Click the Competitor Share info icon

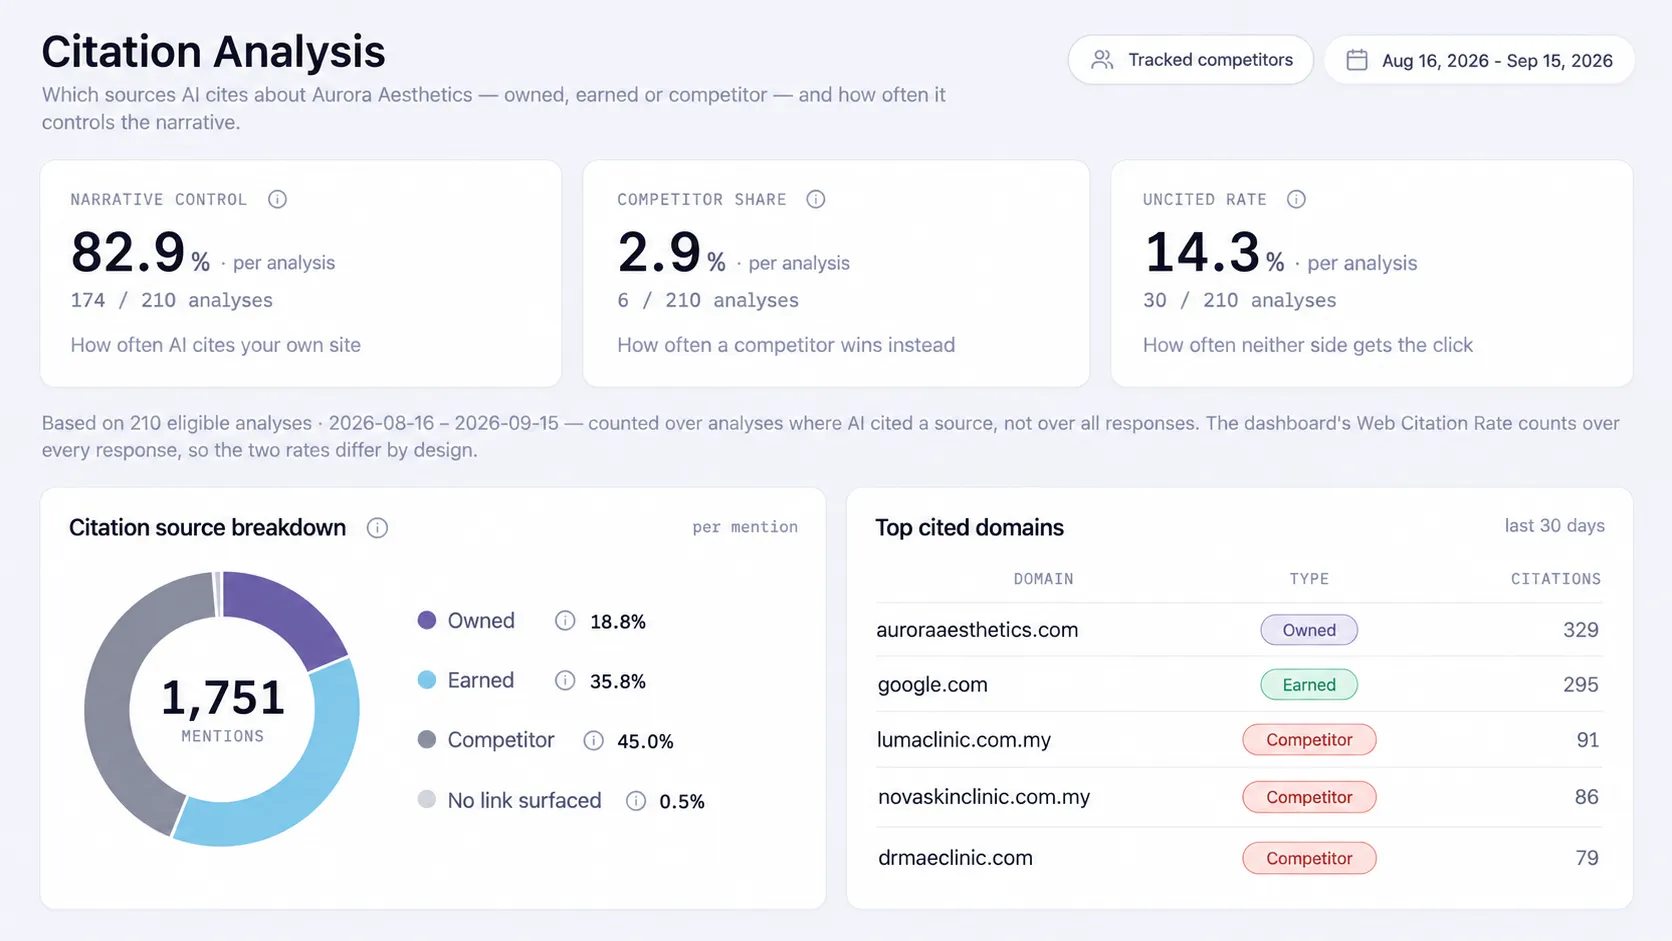tap(816, 199)
